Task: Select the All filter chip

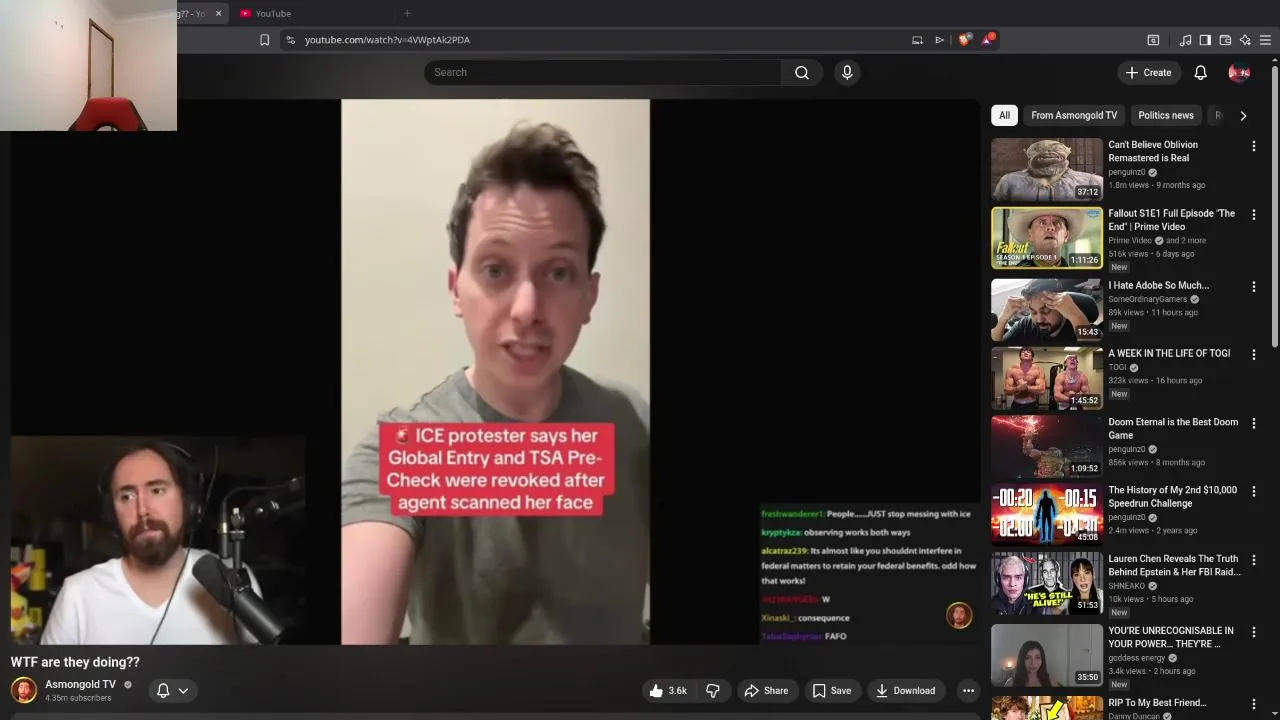Action: (1004, 115)
